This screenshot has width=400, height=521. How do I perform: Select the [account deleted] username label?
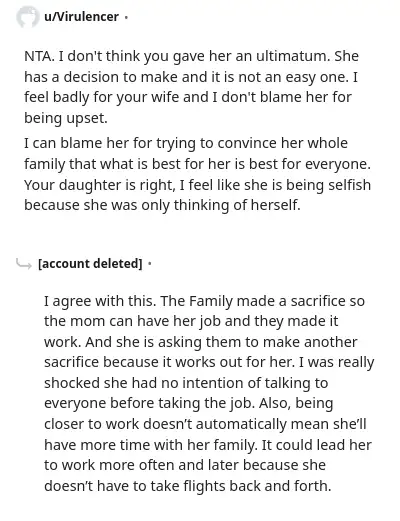(x=90, y=264)
